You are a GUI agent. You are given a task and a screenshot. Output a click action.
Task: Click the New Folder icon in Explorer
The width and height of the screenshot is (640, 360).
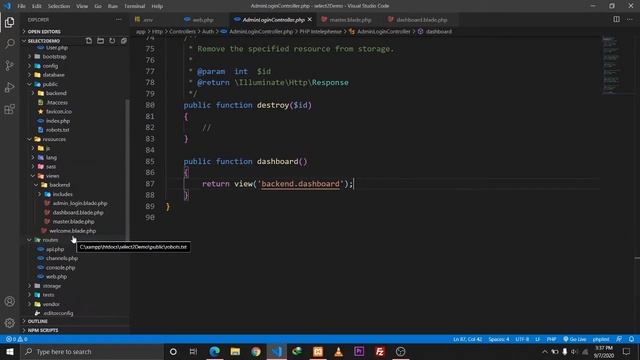[x=100, y=41]
